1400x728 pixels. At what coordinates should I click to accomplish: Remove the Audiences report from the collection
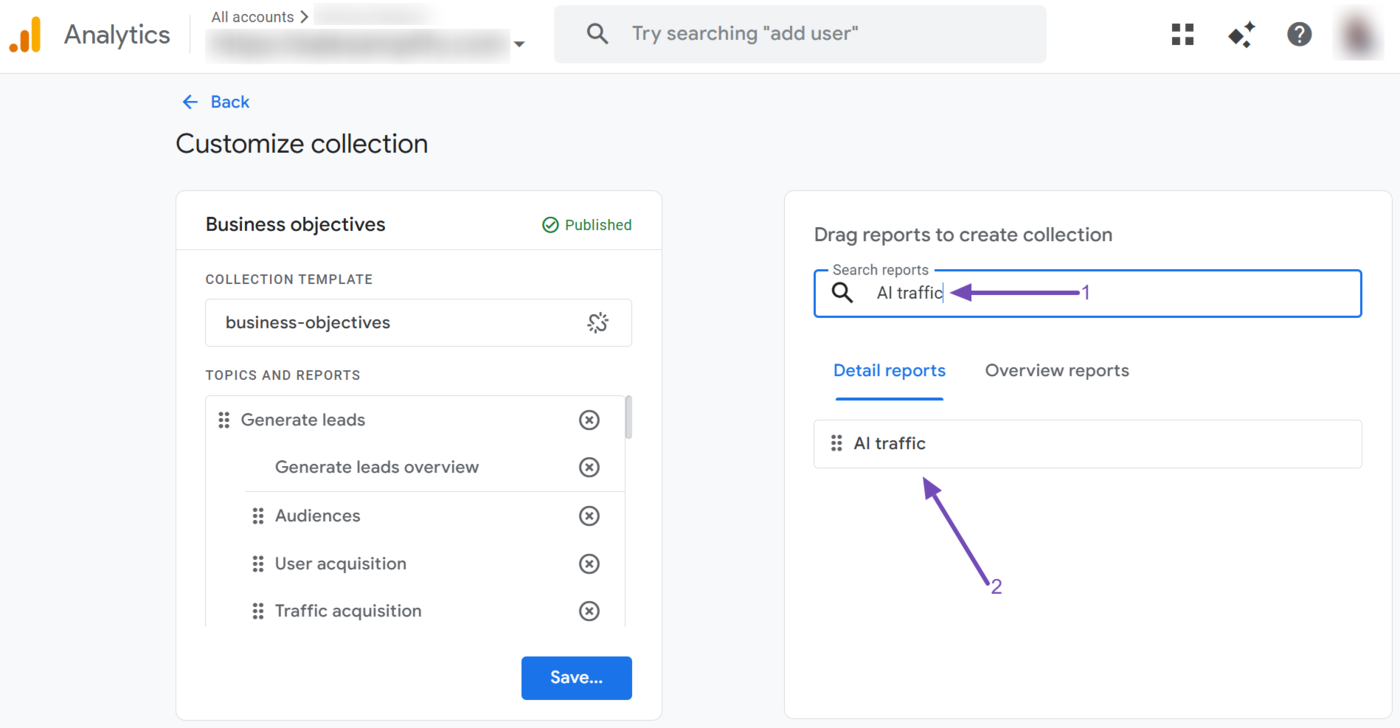589,515
